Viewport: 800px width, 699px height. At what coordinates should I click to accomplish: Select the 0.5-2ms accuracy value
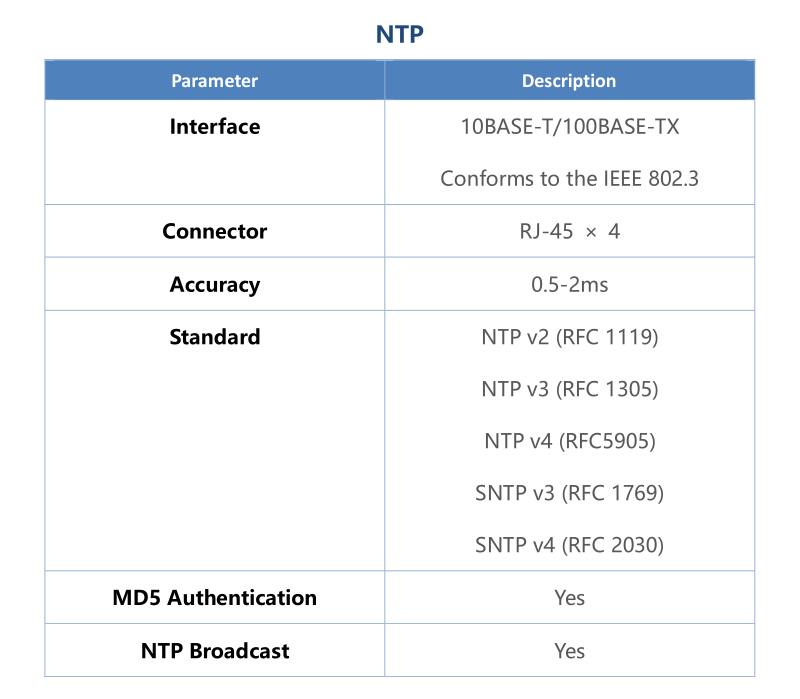point(569,285)
